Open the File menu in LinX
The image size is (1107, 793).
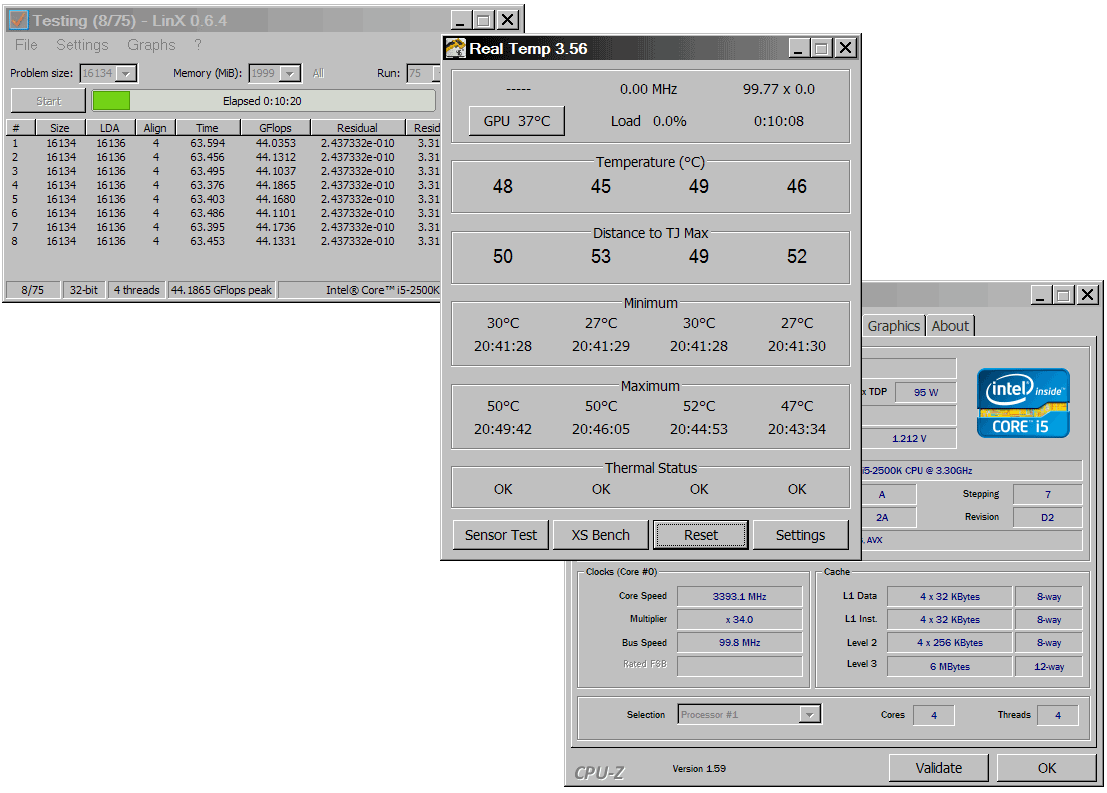coord(27,45)
